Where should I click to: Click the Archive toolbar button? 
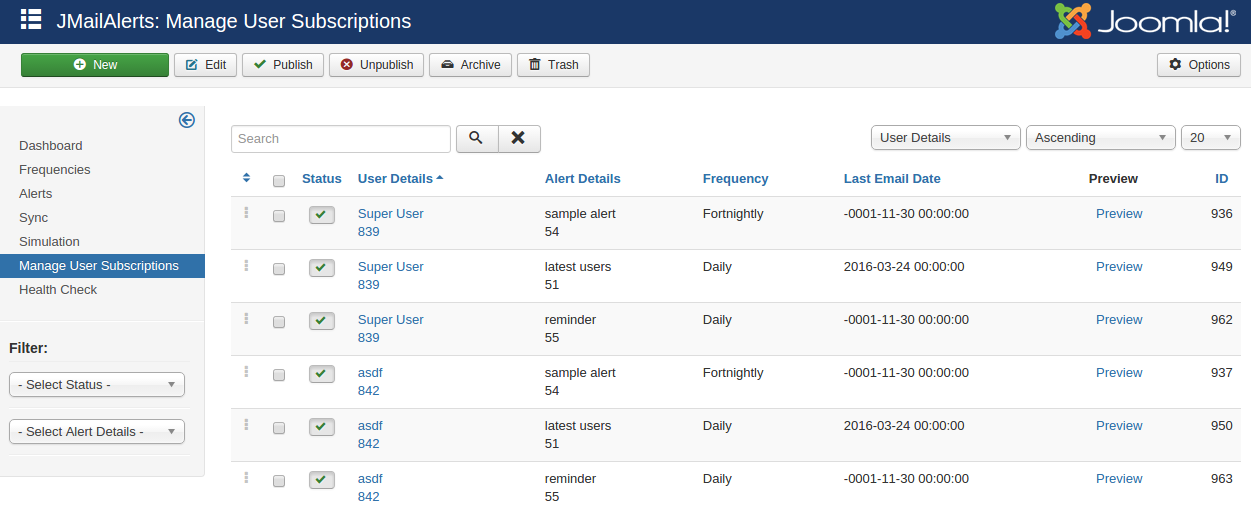click(x=470, y=64)
